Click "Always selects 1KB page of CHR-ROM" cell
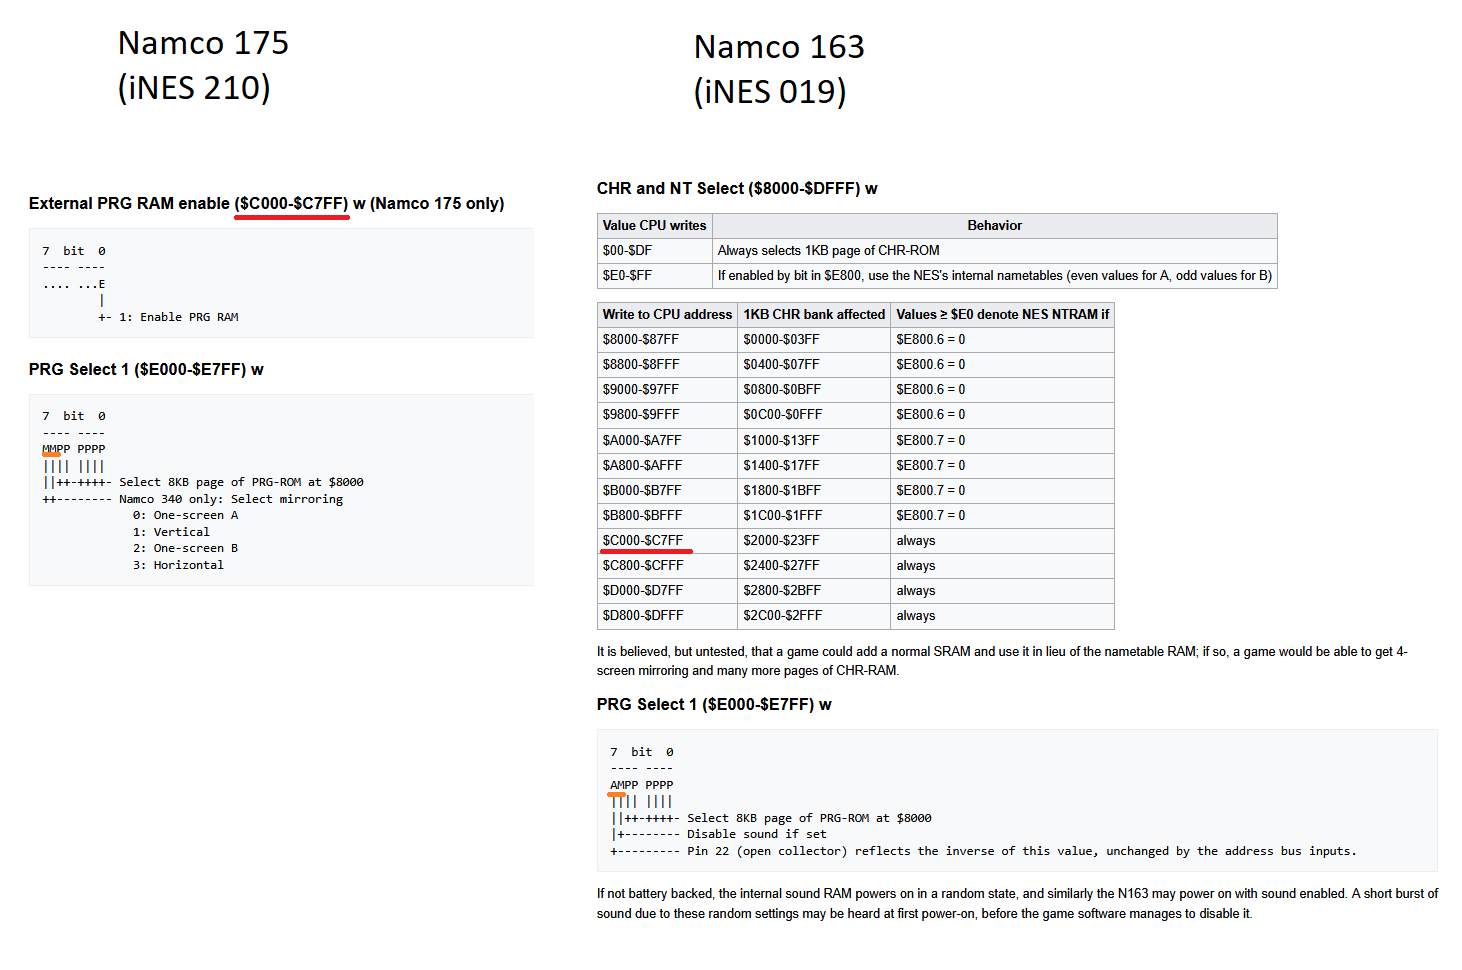 pyautogui.click(x=995, y=251)
